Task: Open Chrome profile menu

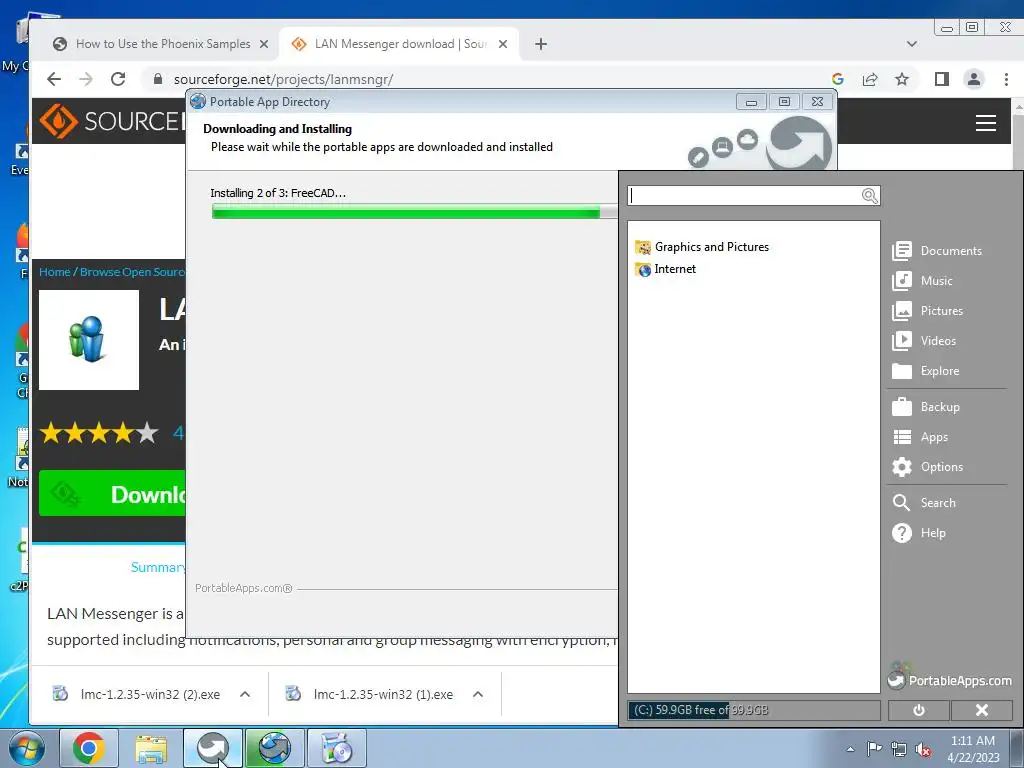Action: (974, 79)
